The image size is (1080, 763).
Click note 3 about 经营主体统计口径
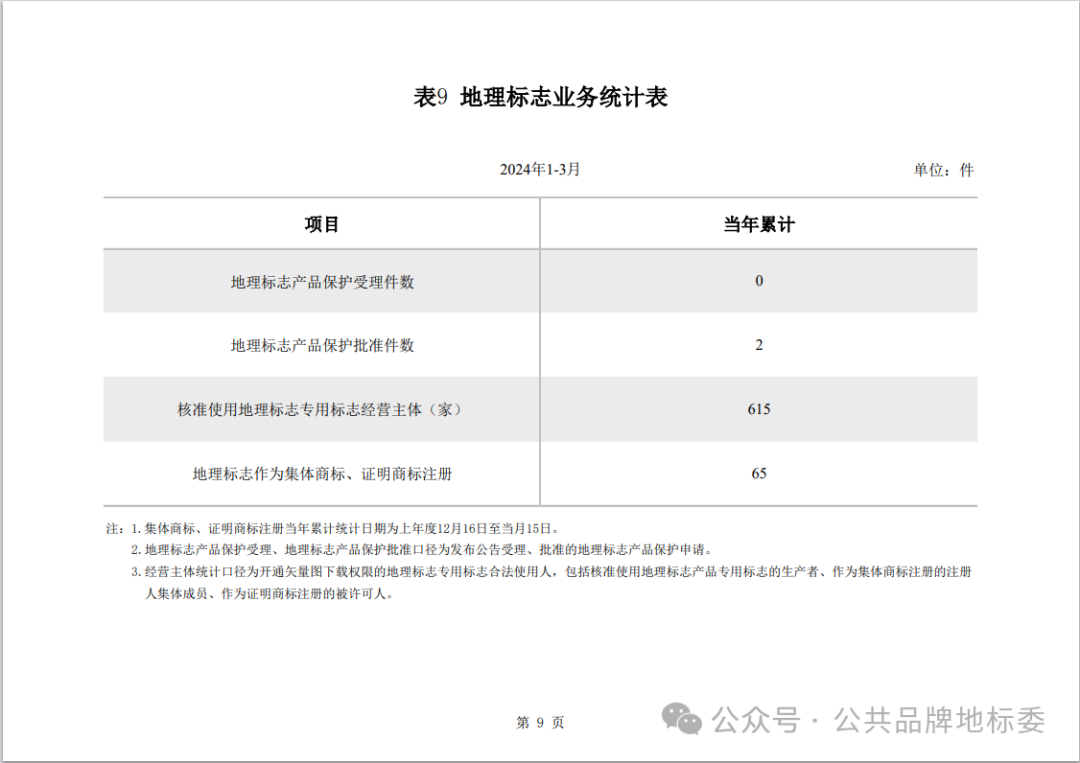click(552, 583)
